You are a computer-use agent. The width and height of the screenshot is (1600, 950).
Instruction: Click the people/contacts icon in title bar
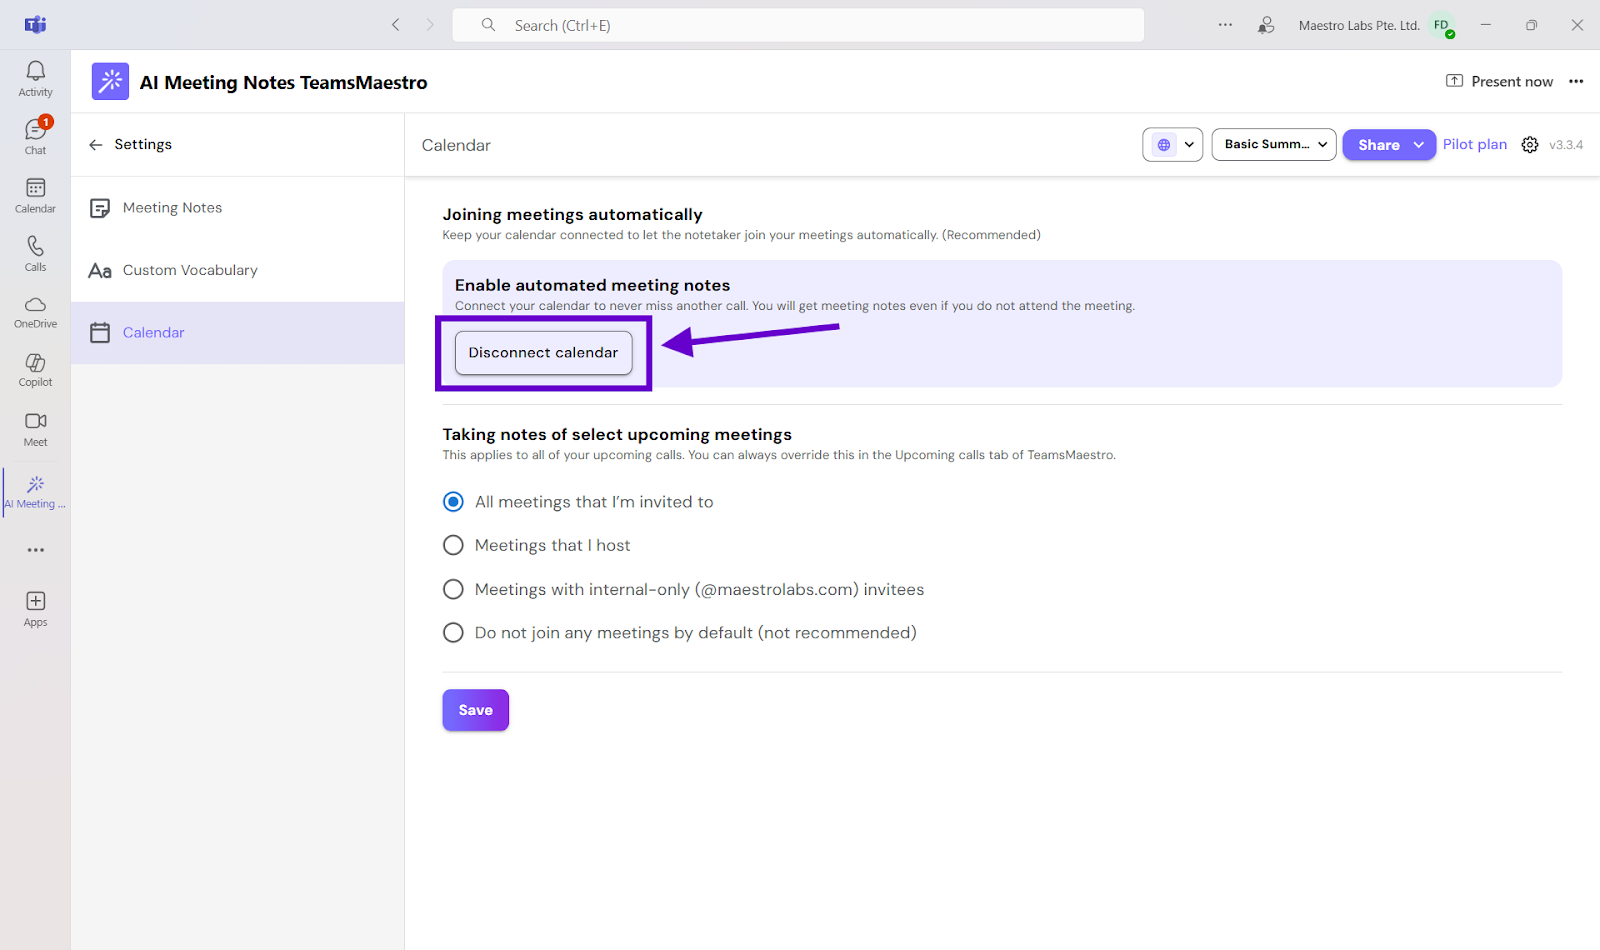tap(1266, 25)
